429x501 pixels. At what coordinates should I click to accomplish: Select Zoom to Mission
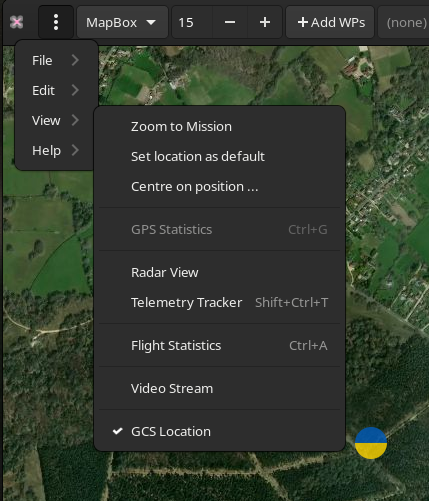point(220,127)
